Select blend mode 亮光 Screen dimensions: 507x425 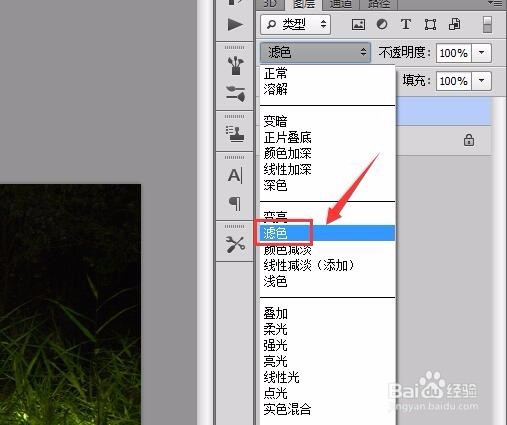[x=327, y=361]
